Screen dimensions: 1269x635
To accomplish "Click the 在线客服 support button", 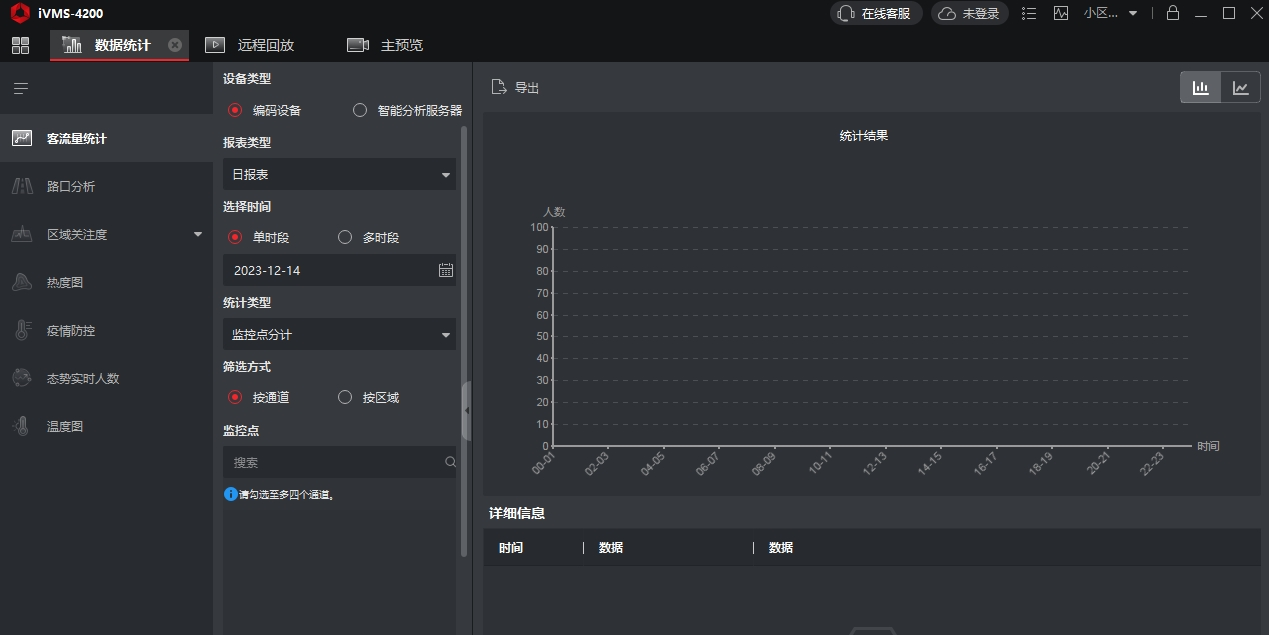I will point(876,13).
